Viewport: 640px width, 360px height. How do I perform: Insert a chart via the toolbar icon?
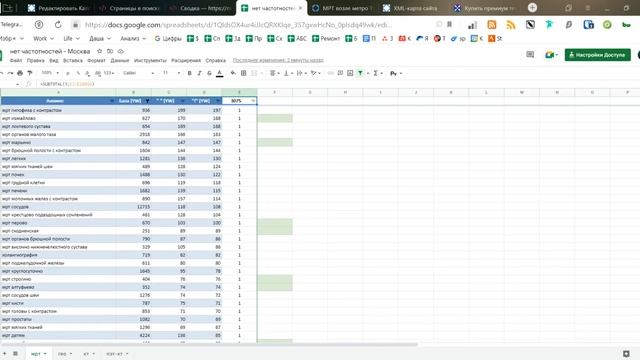(x=350, y=73)
